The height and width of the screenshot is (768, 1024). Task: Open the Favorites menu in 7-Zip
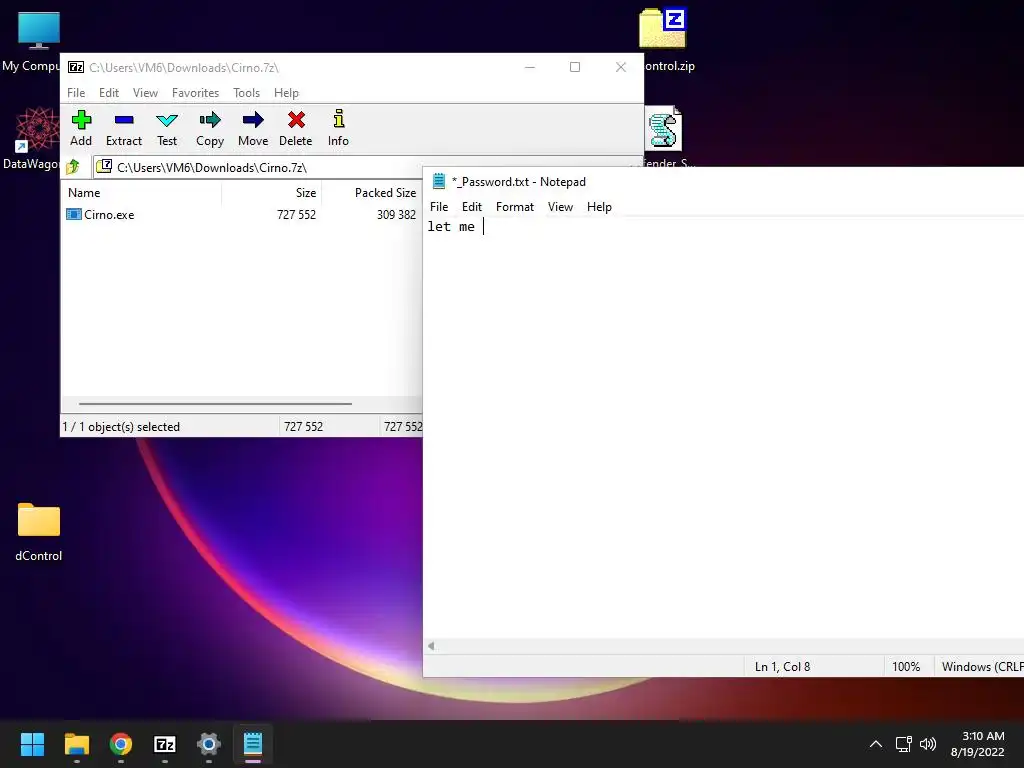click(195, 93)
